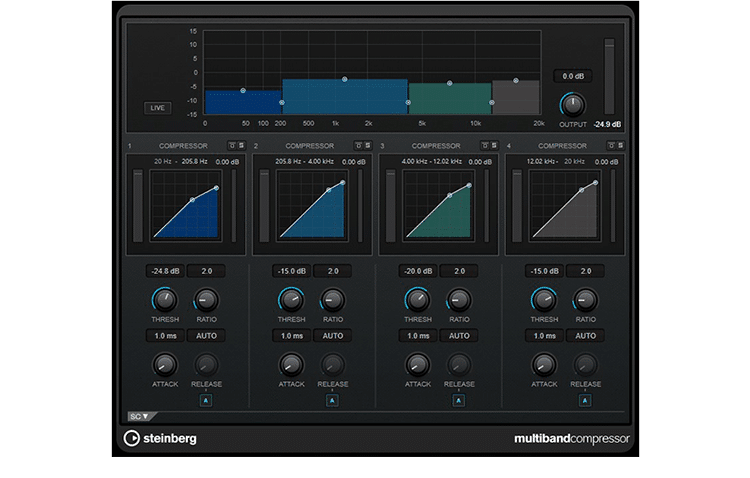The height and width of the screenshot is (478, 750).
Task: Click band 1 attack 1.0 ms field
Action: pos(165,336)
